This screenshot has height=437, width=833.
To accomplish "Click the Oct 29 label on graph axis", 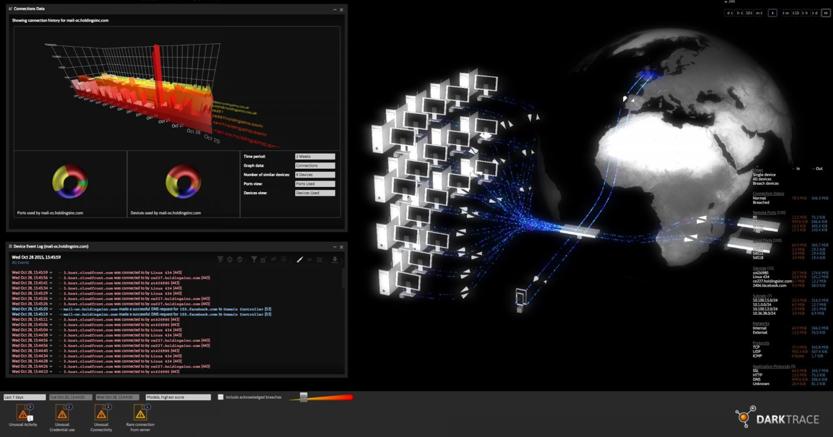I will (211, 139).
